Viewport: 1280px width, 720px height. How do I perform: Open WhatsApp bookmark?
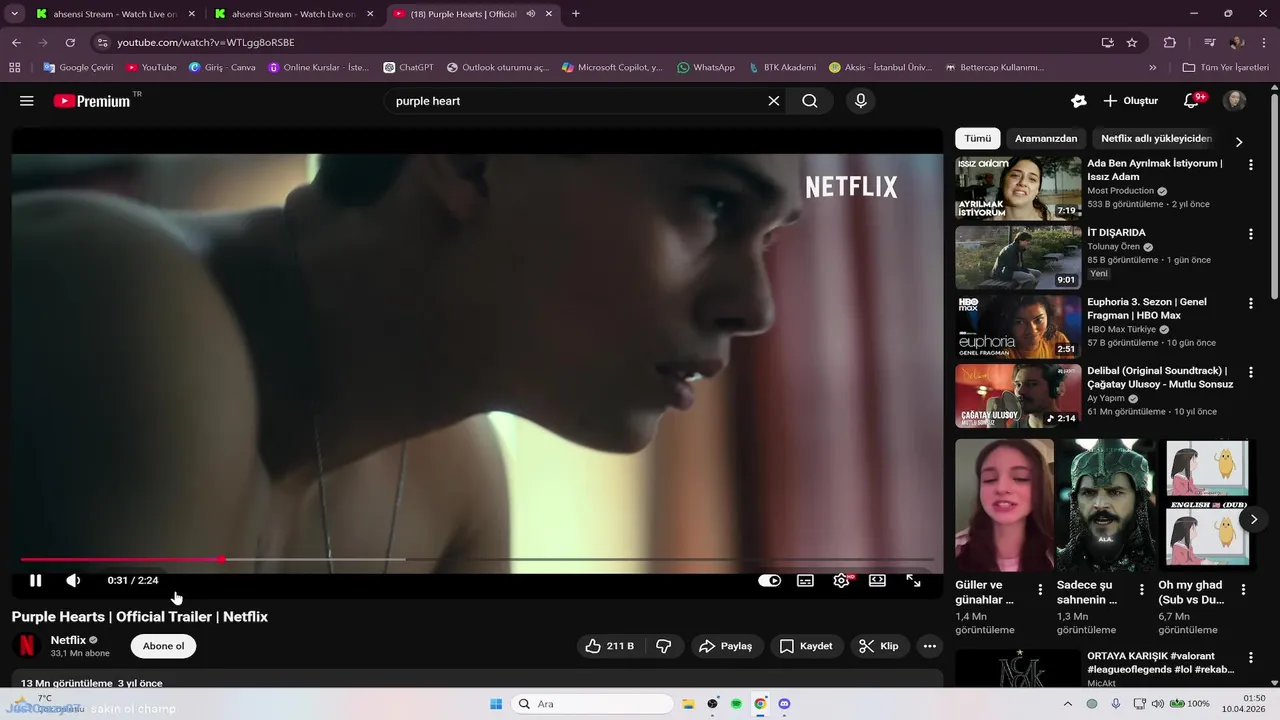tap(706, 68)
